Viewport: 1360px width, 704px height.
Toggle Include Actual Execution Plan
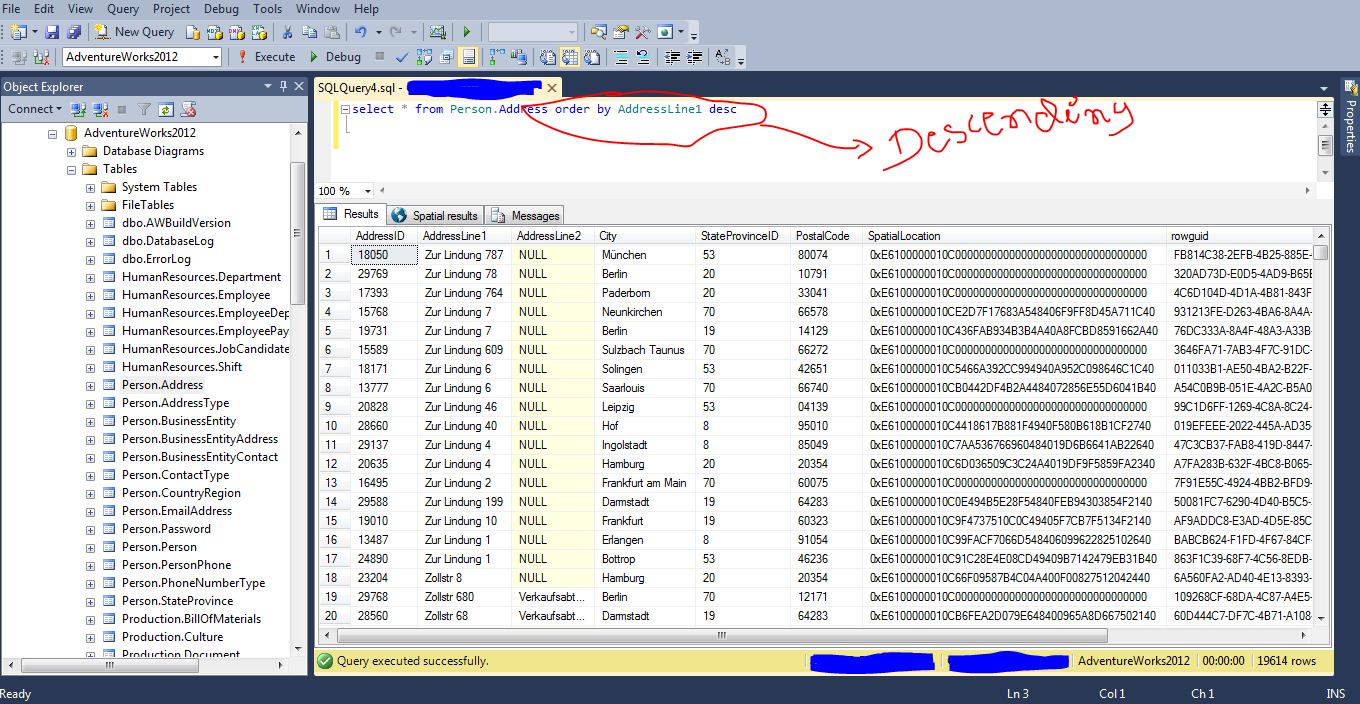[497, 57]
